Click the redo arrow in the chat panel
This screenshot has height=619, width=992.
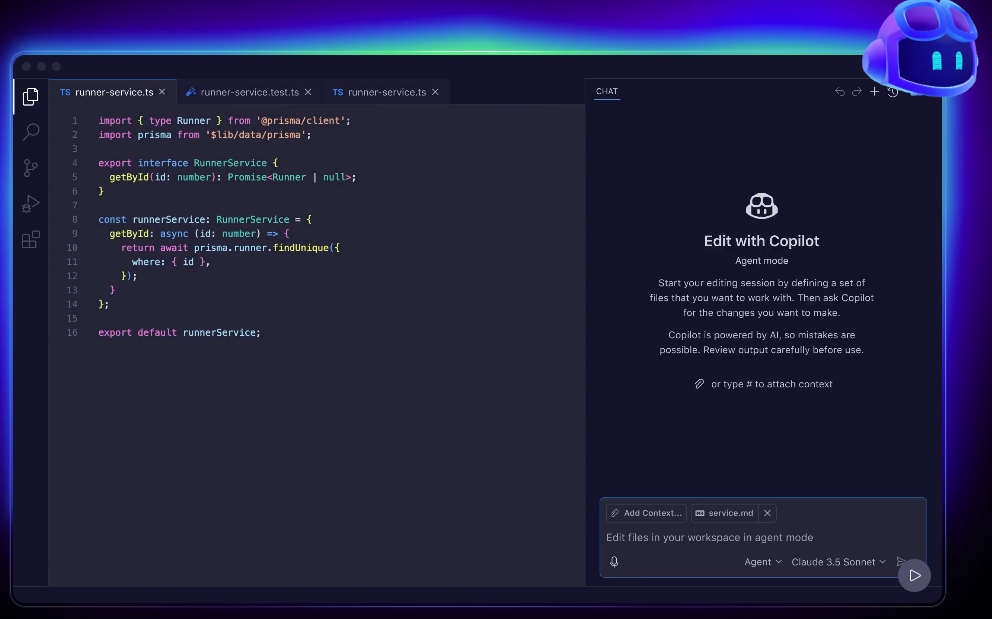coord(857,91)
